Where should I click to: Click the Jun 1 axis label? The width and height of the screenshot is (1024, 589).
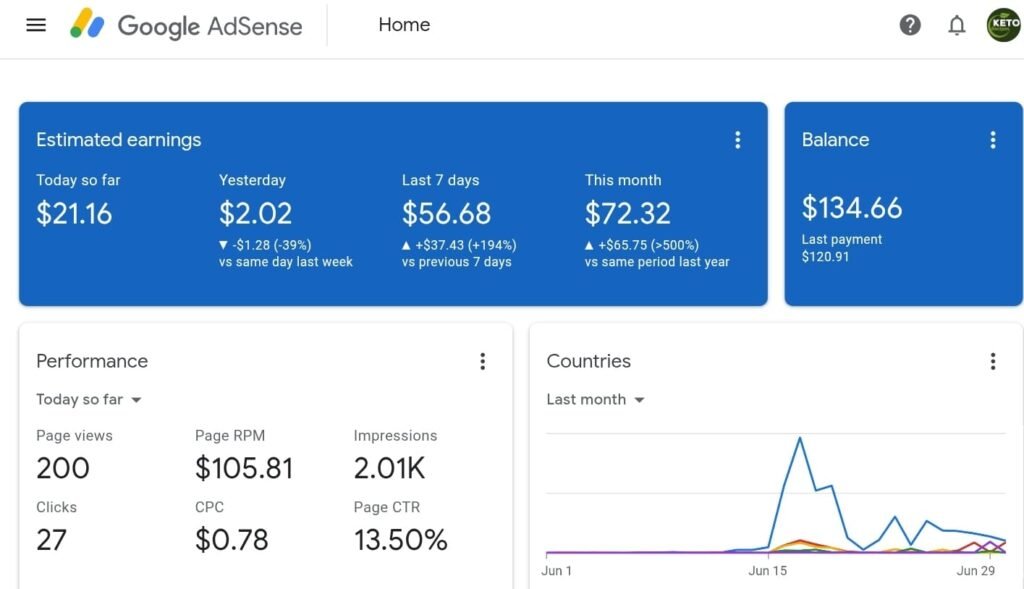tap(556, 571)
